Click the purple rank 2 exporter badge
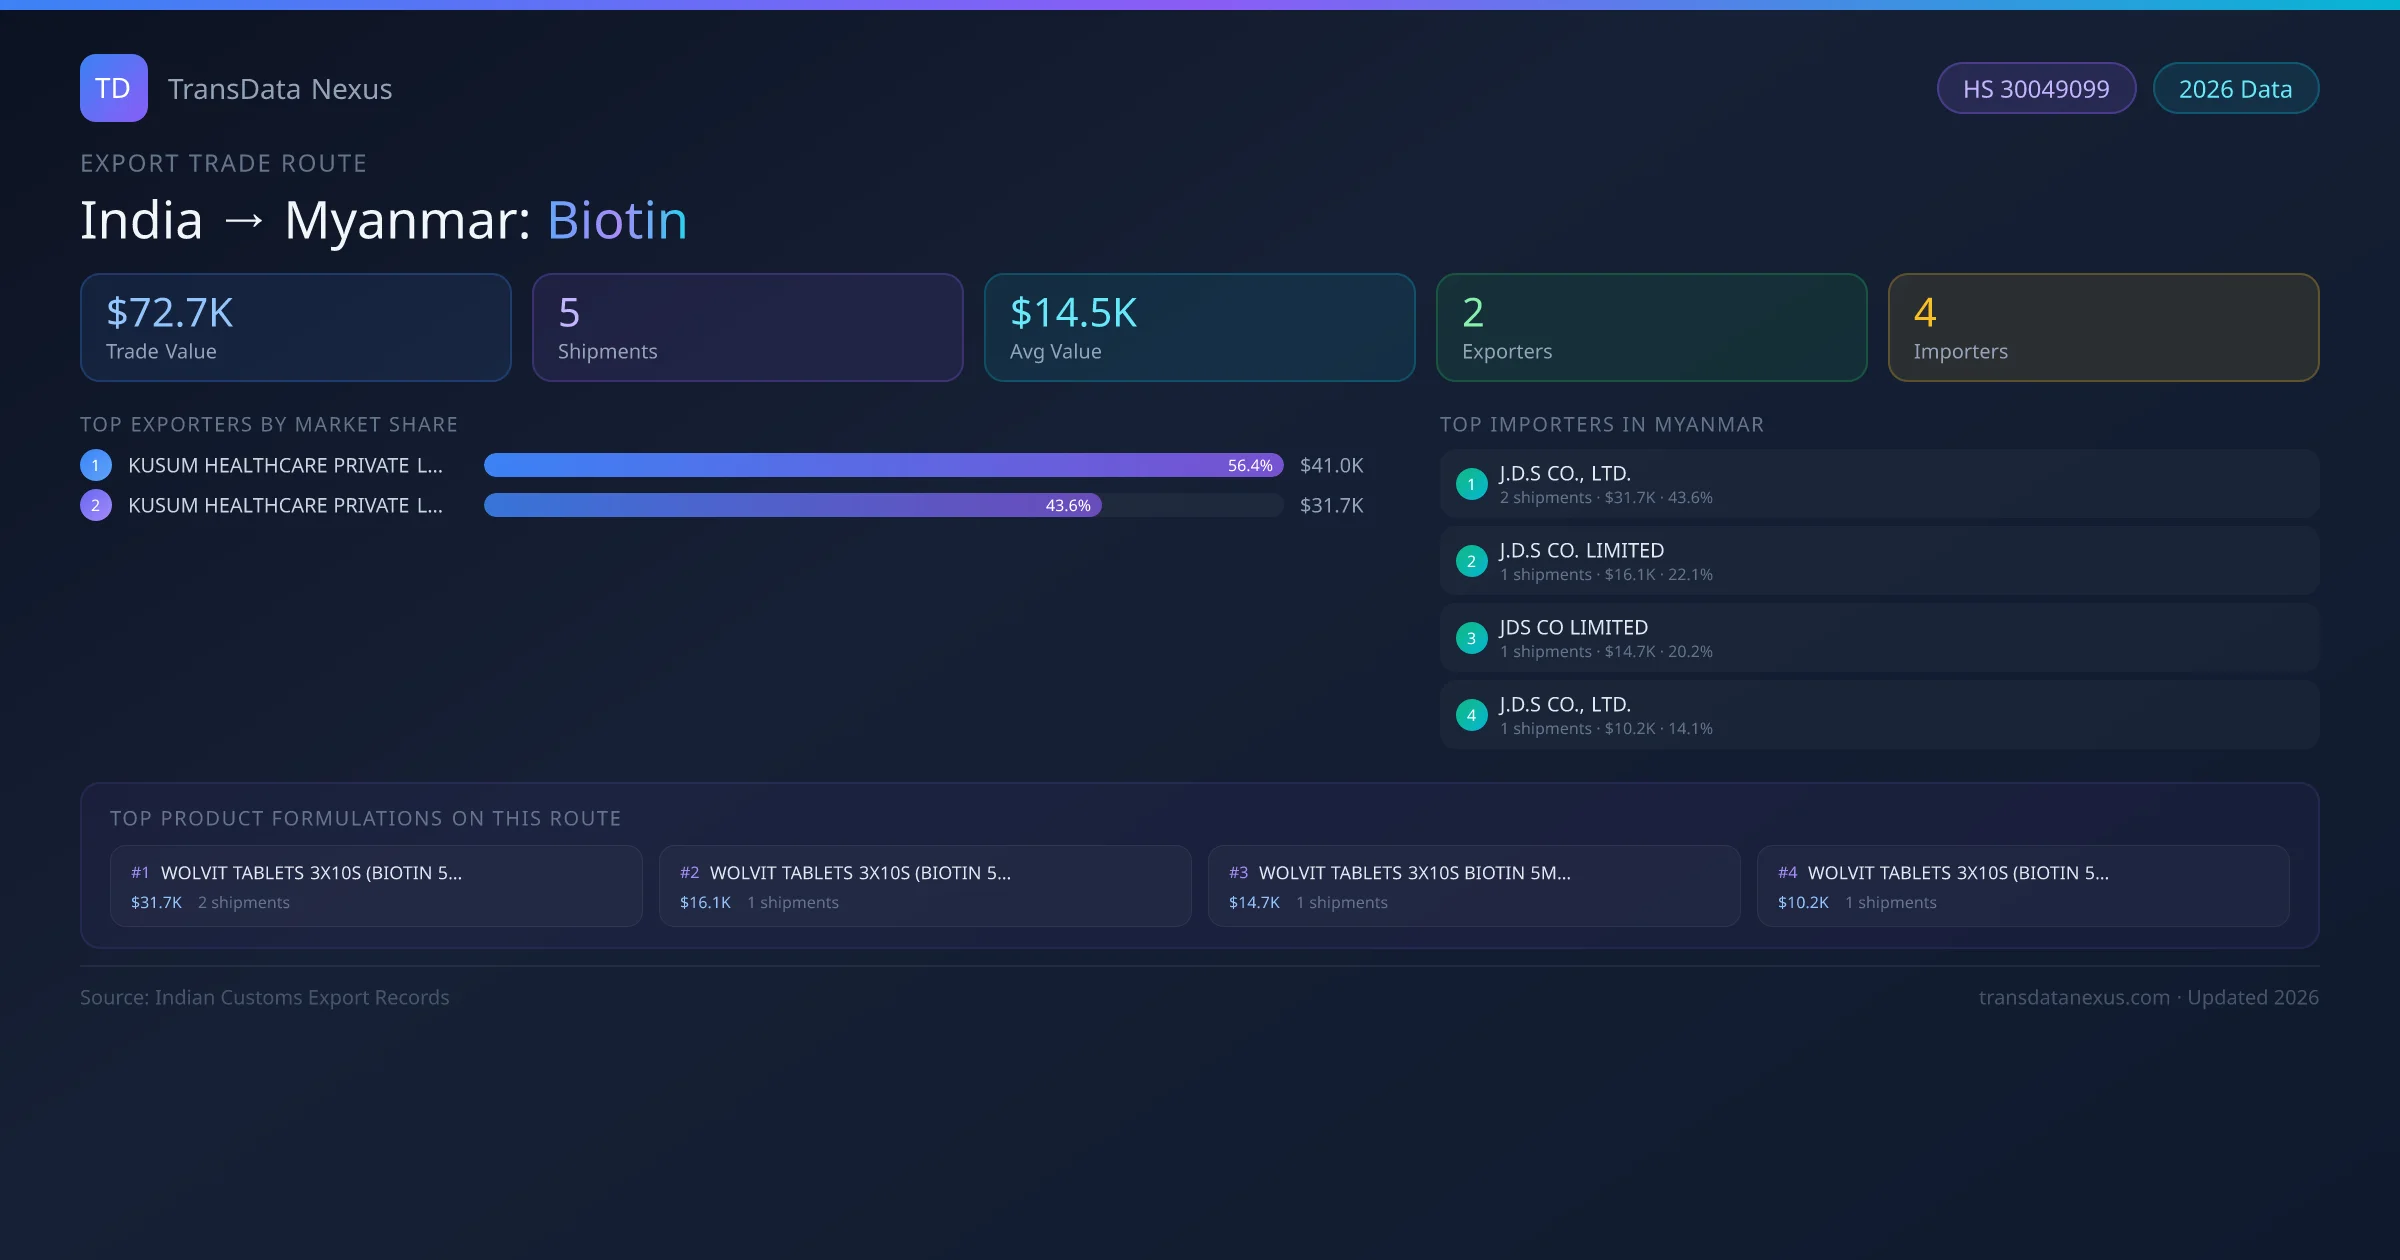This screenshot has height=1260, width=2400. (96, 505)
